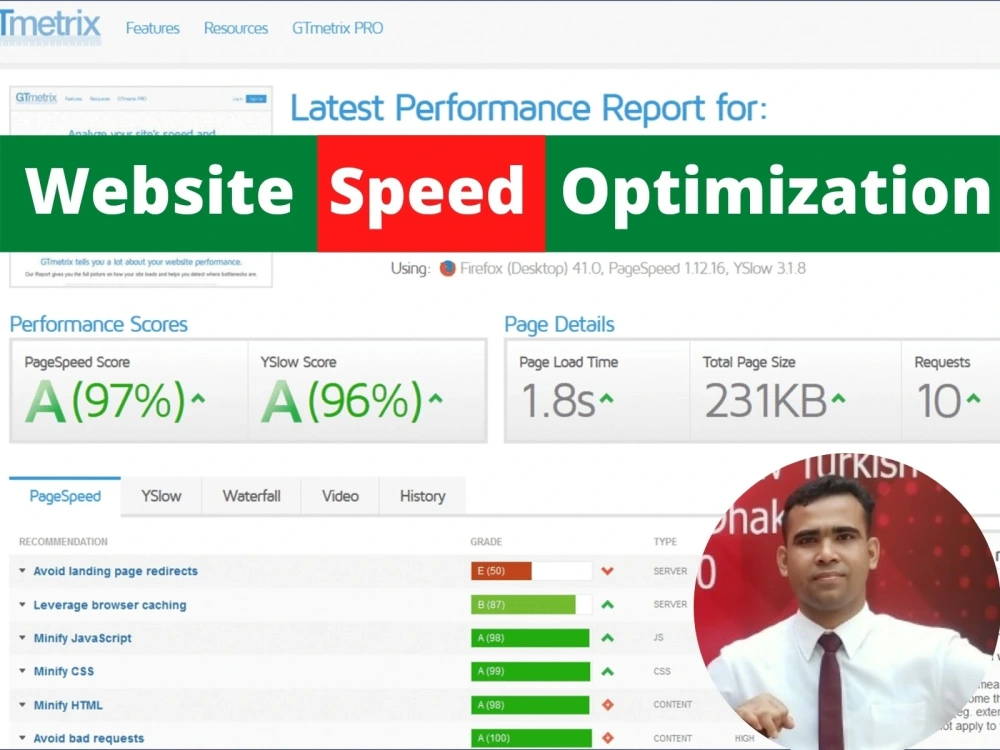Open the GTmetrix PRO link
Viewport: 1000px width, 750px height.
337,29
